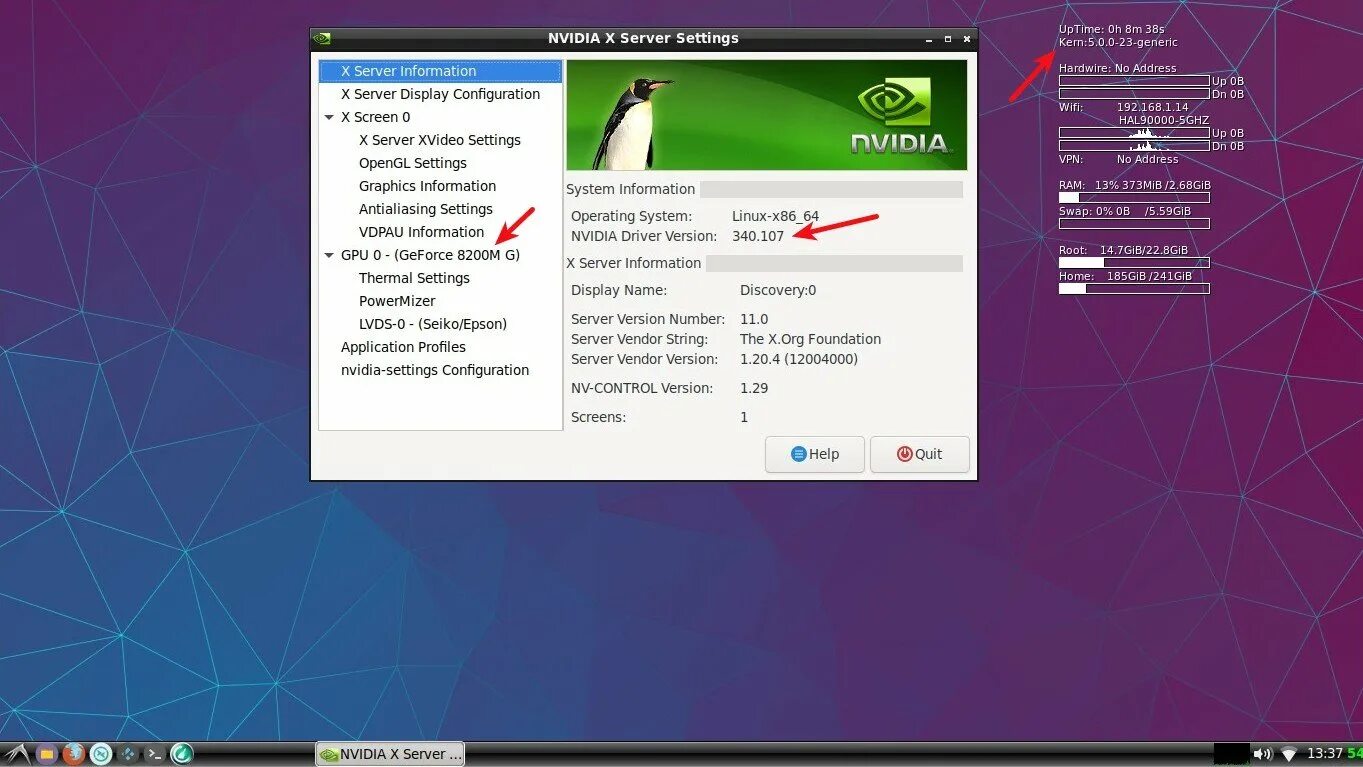Click the RAM usage bar in the widget
1363x767 pixels.
pos(1134,198)
